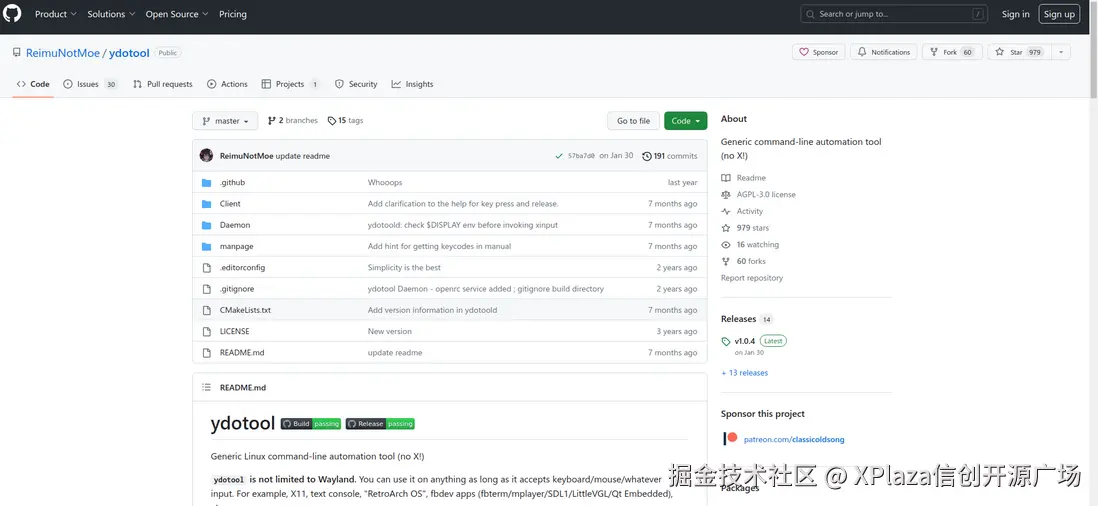Select the Code tab
This screenshot has height=506, width=1098.
pos(33,84)
